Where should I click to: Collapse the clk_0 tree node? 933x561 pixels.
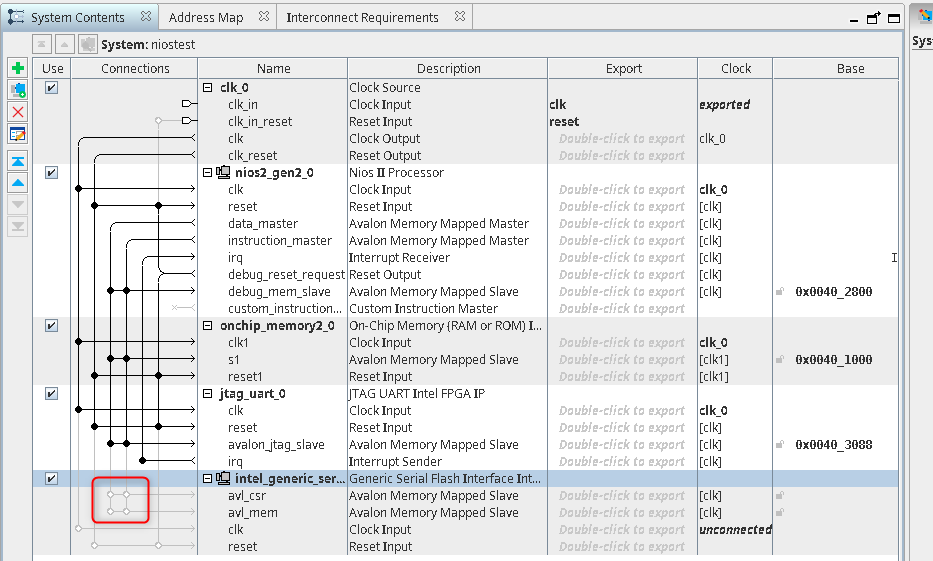[x=208, y=87]
